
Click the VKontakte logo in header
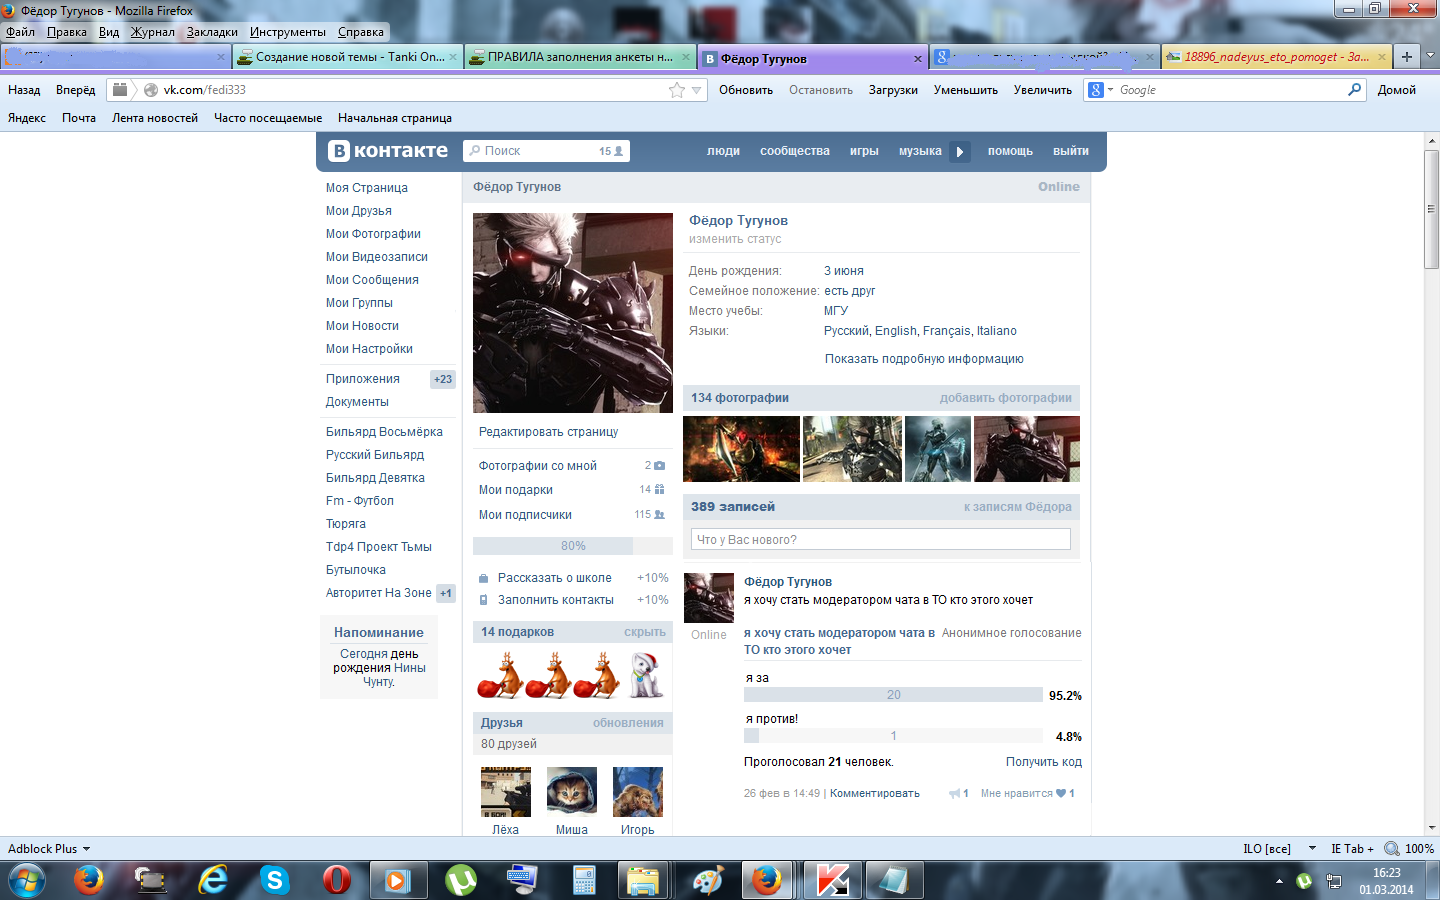coord(388,151)
